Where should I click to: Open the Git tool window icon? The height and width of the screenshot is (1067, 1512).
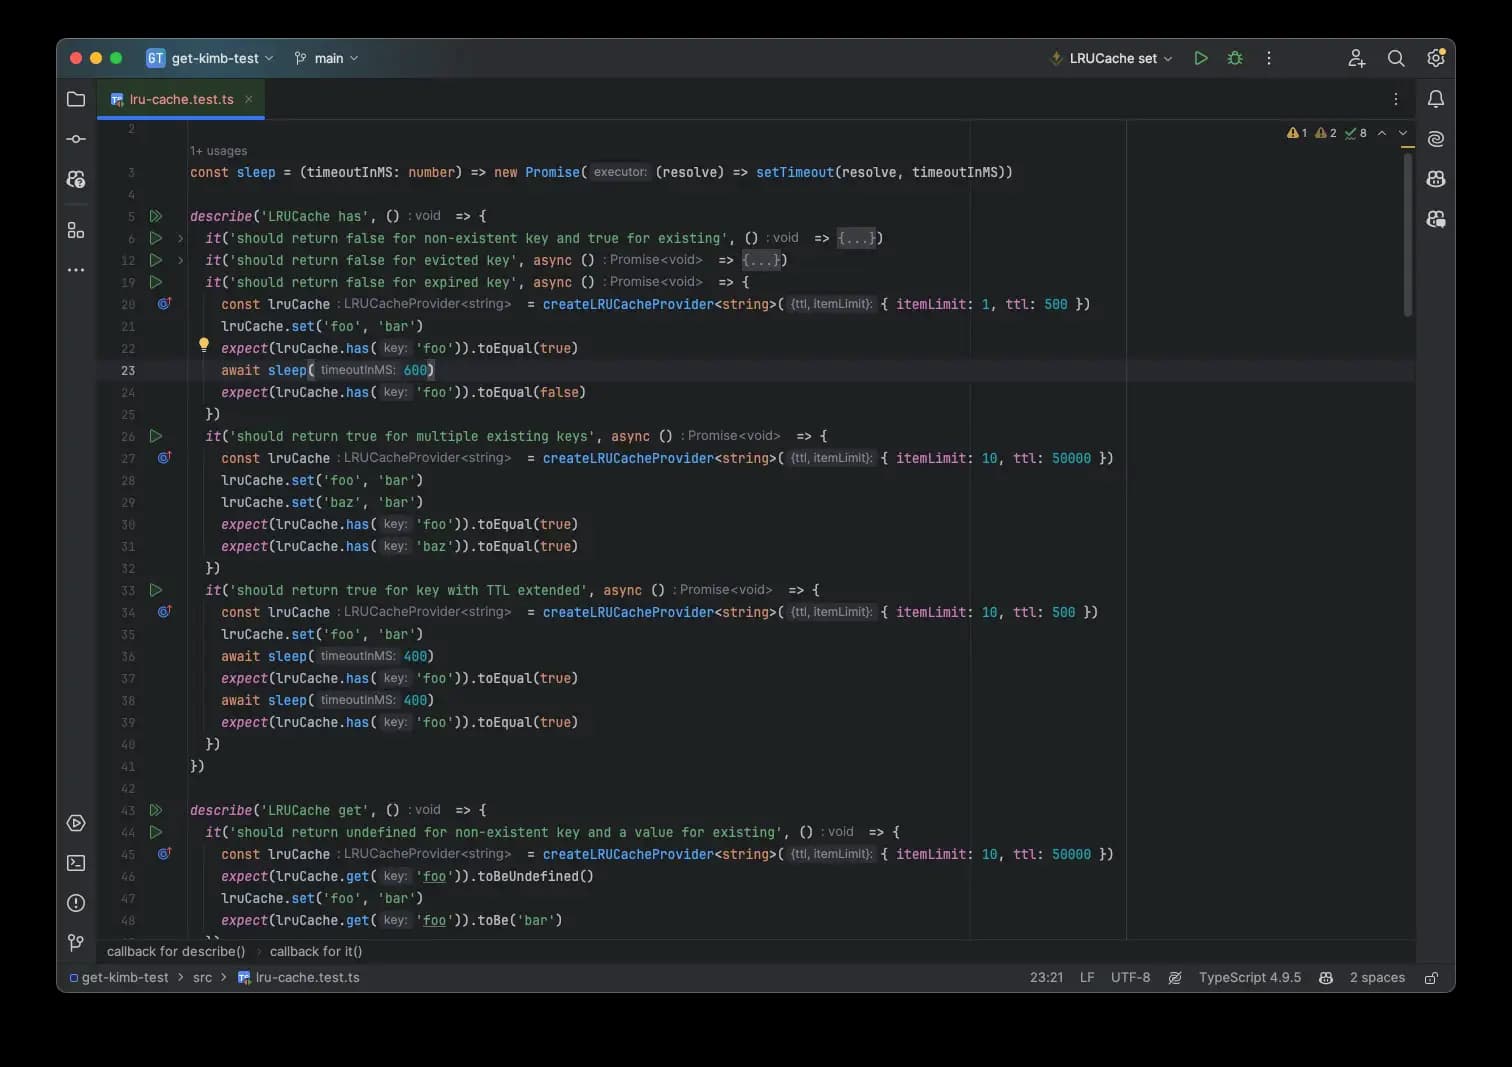(76, 942)
